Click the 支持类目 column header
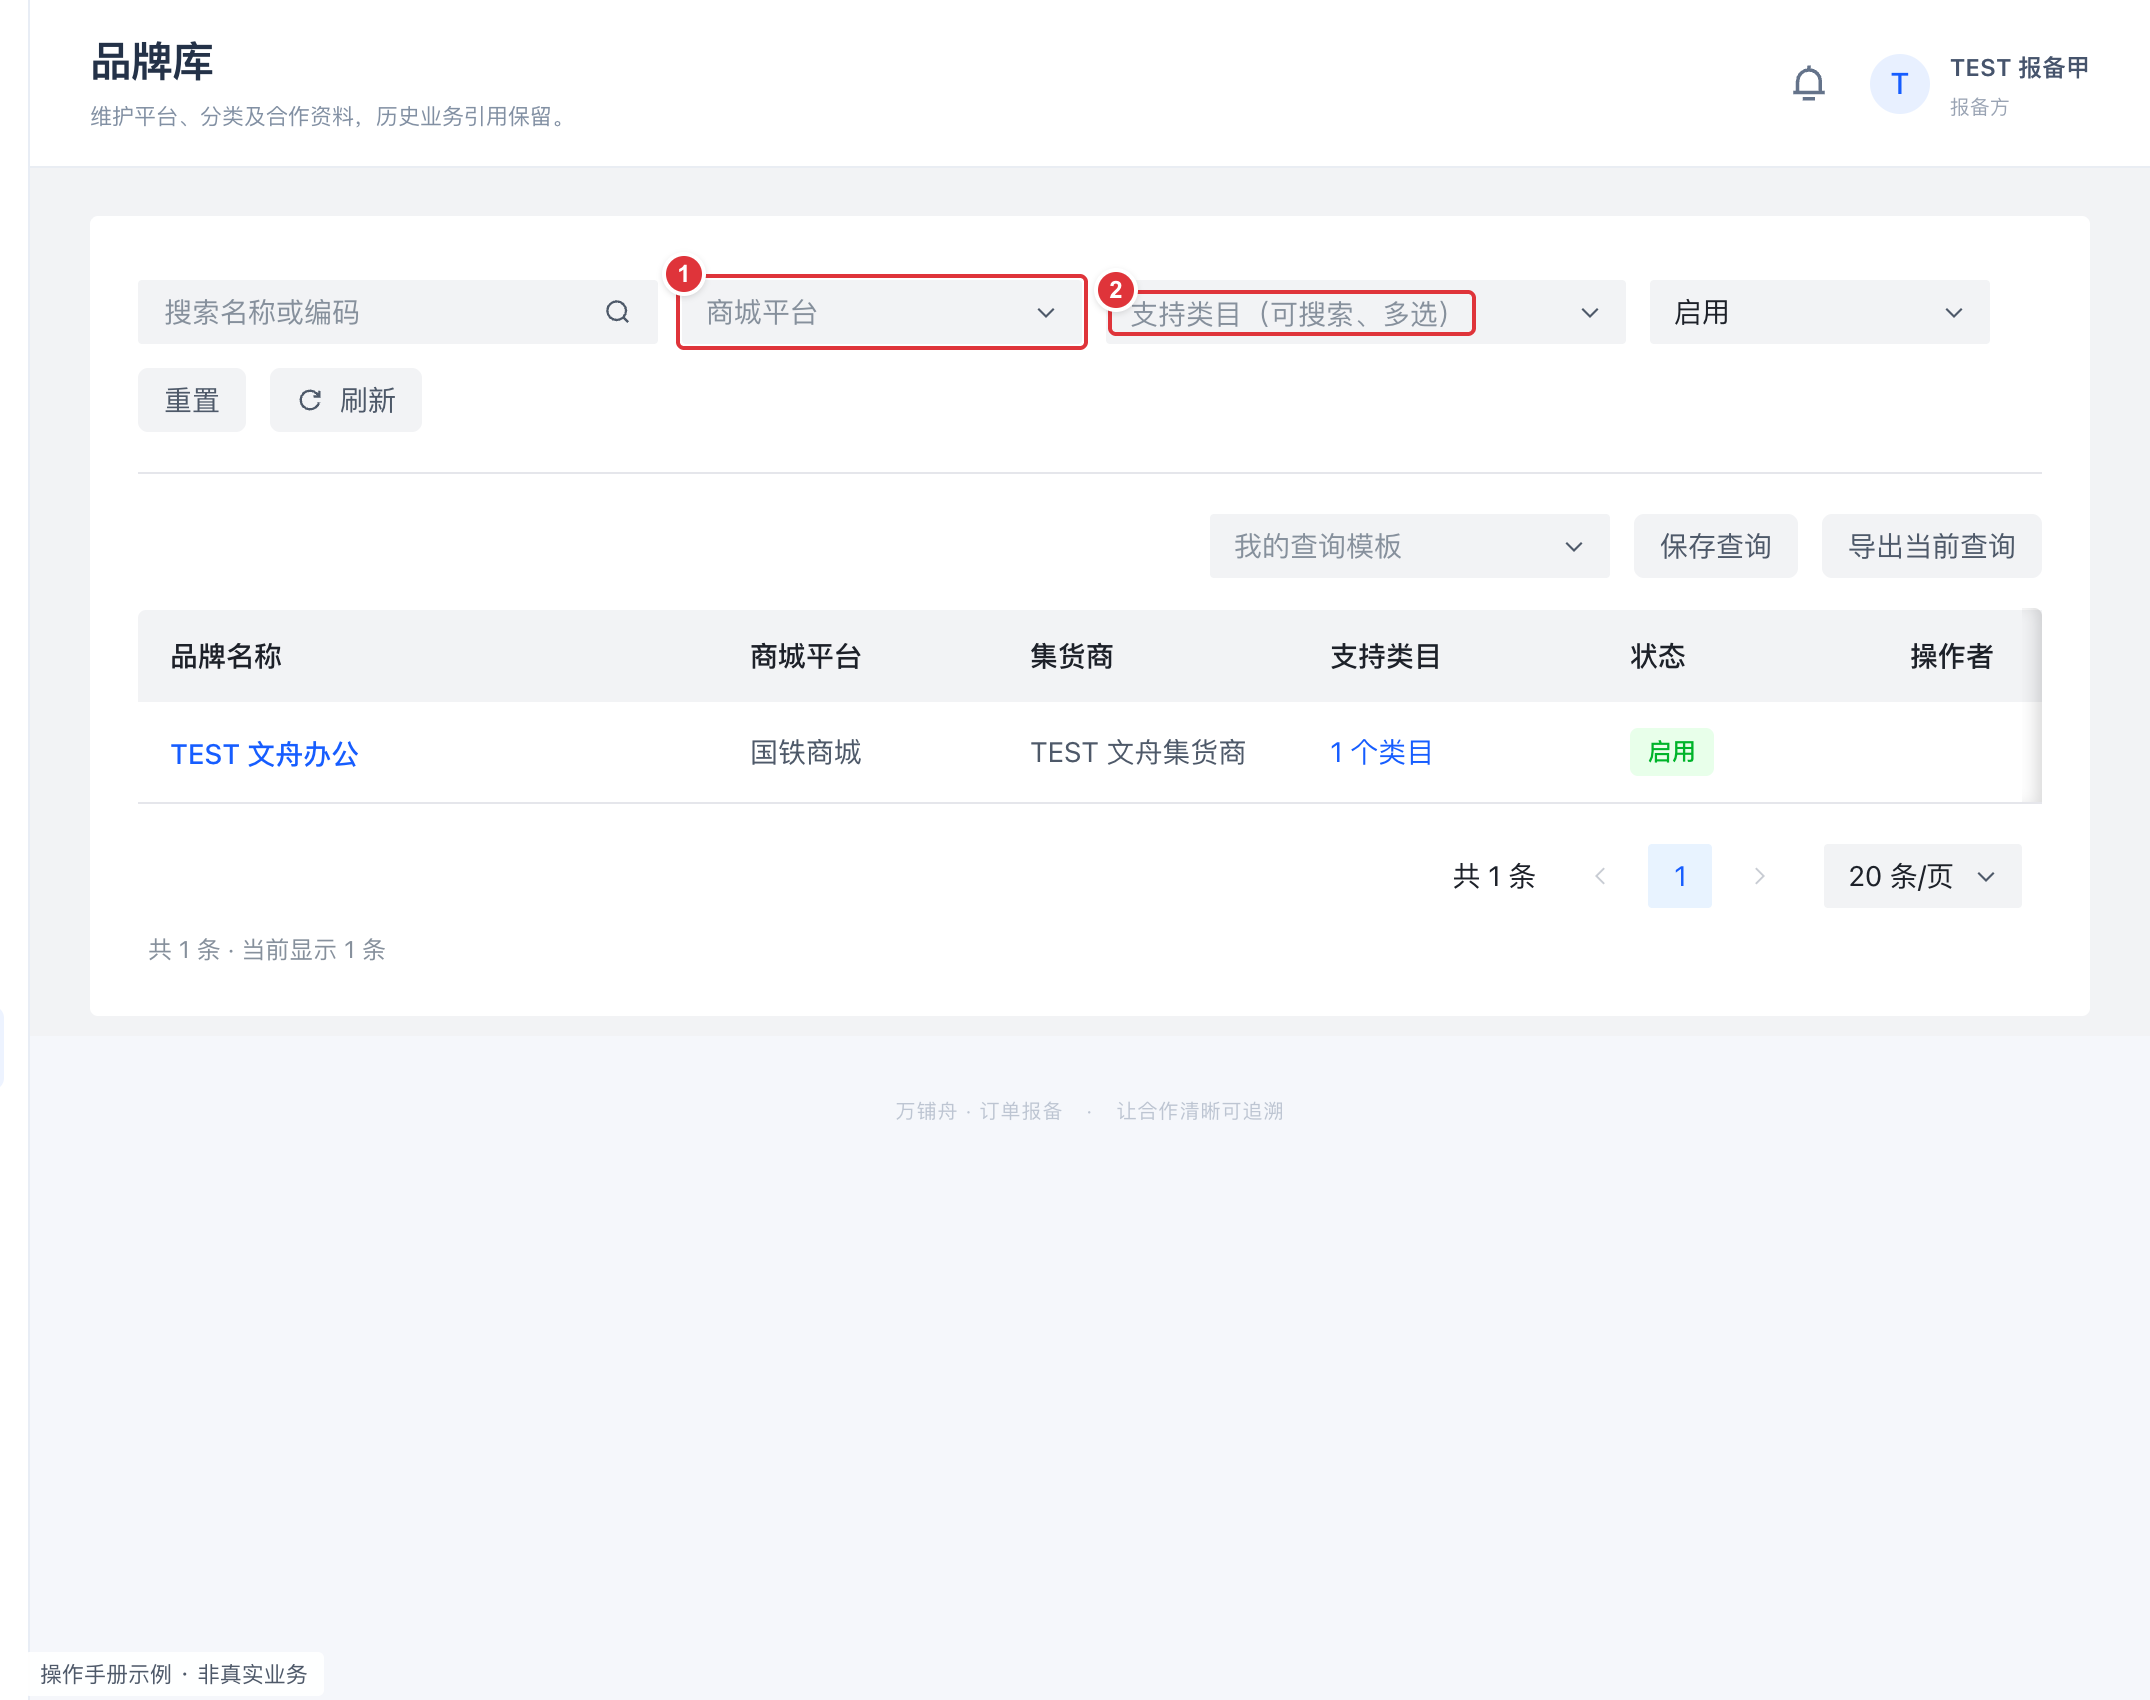The width and height of the screenshot is (2150, 1700). [x=1386, y=656]
